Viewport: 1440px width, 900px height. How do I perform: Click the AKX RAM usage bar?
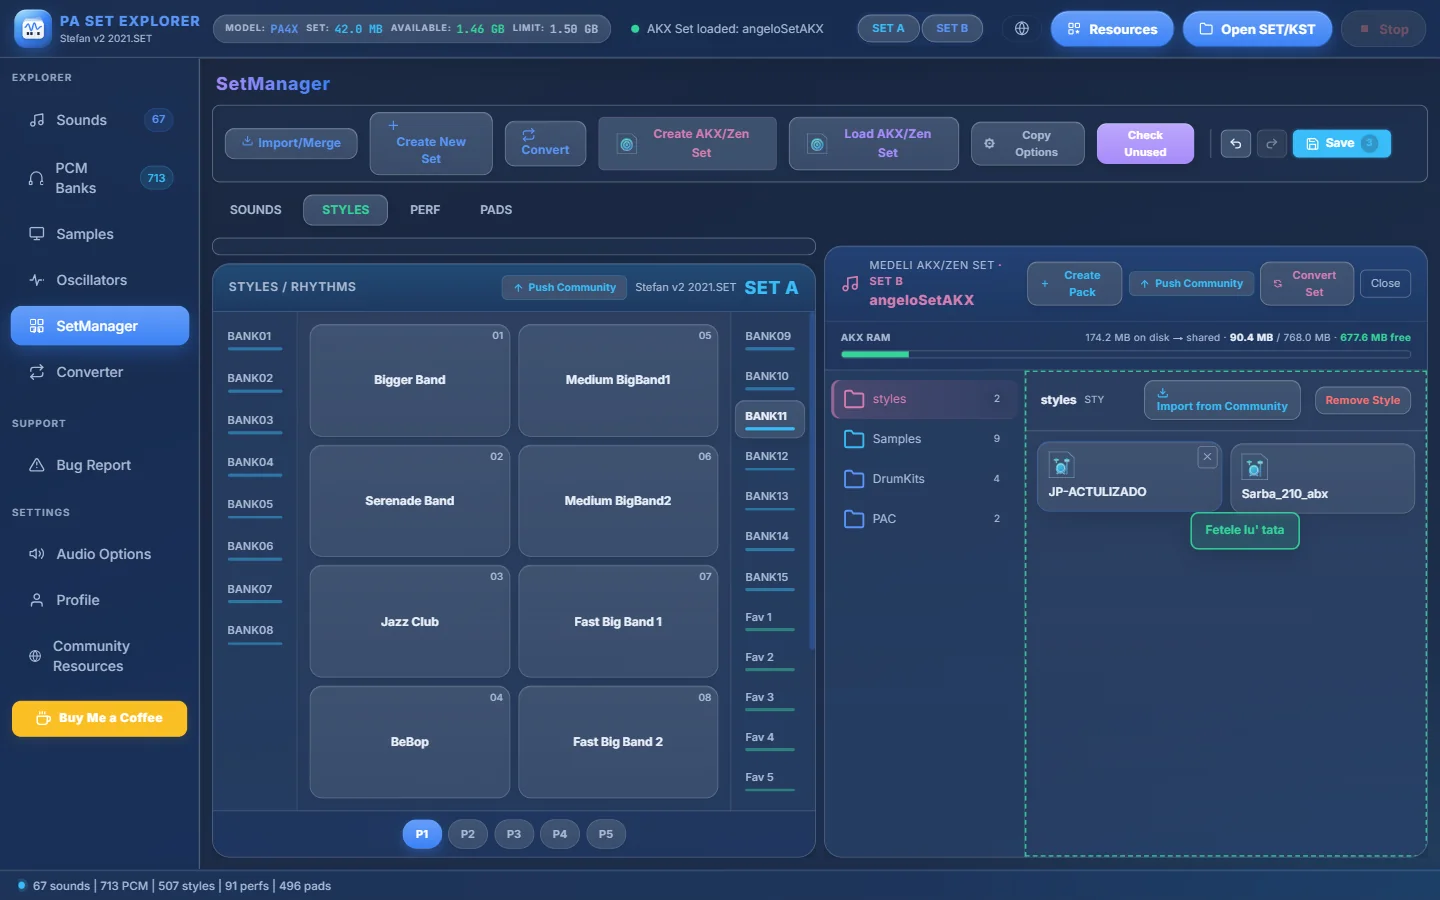[x=1125, y=354]
